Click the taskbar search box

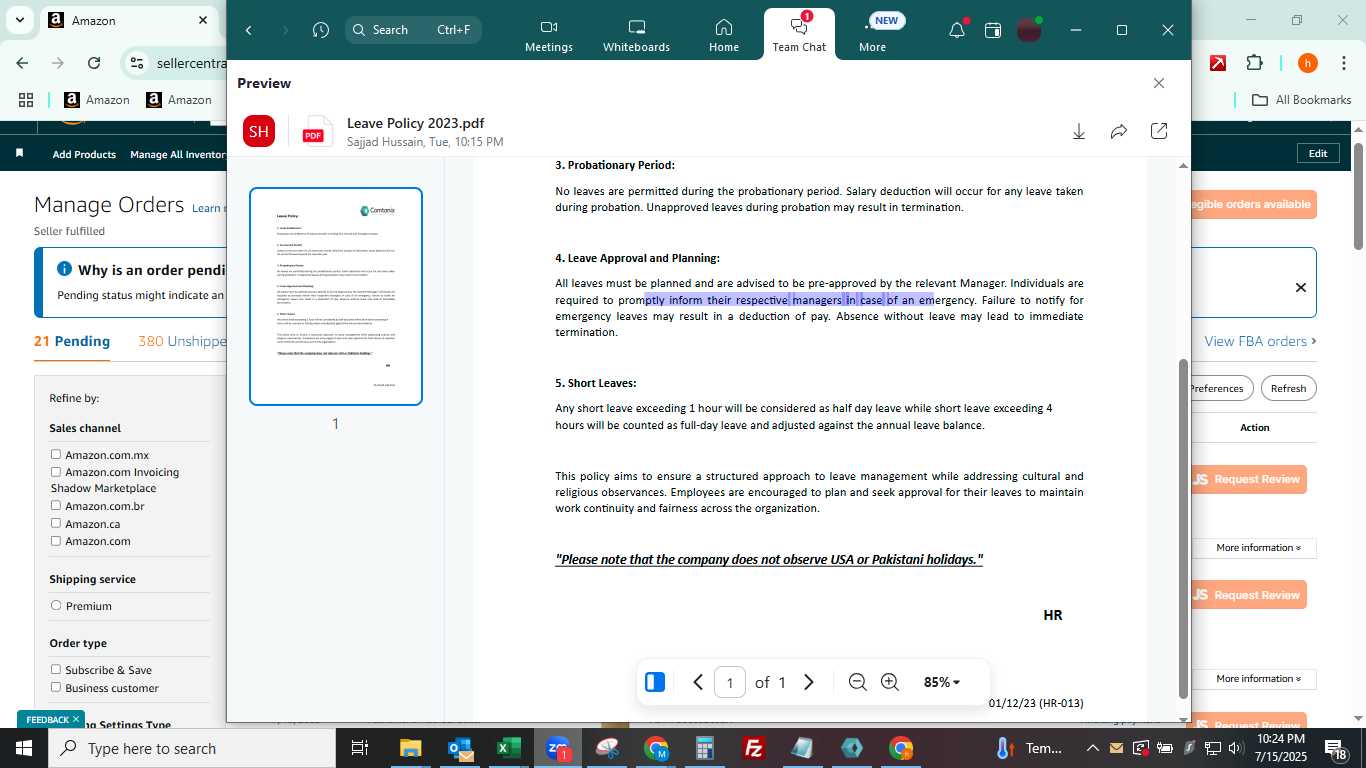[x=192, y=748]
